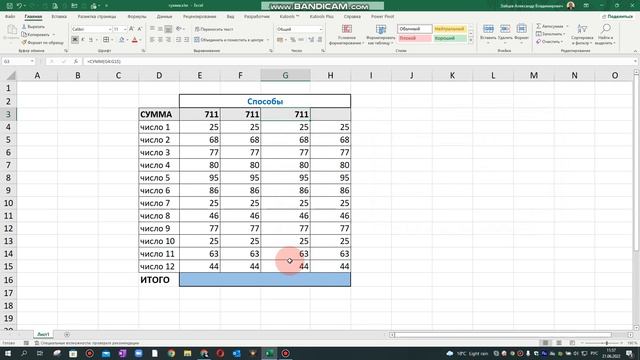Viewport: 640px width, 360px height.
Task: Enable Переносить текст wrap text
Action: click(x=214, y=29)
